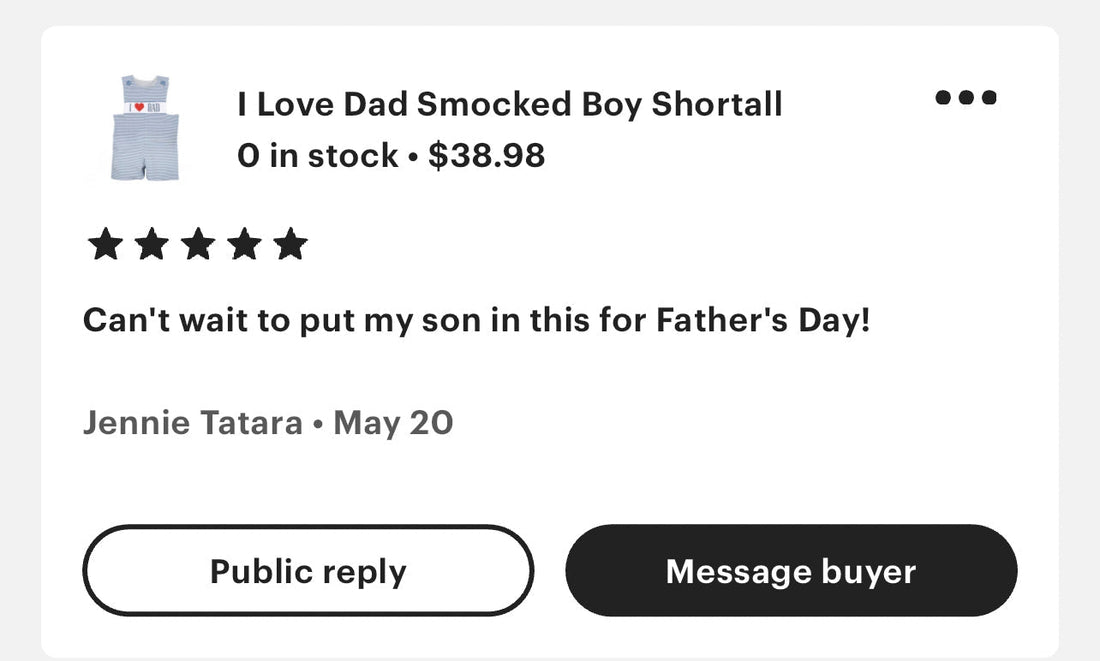Open the blue striped shortall product thumbnail
The width and height of the screenshot is (1100, 661).
click(x=145, y=128)
